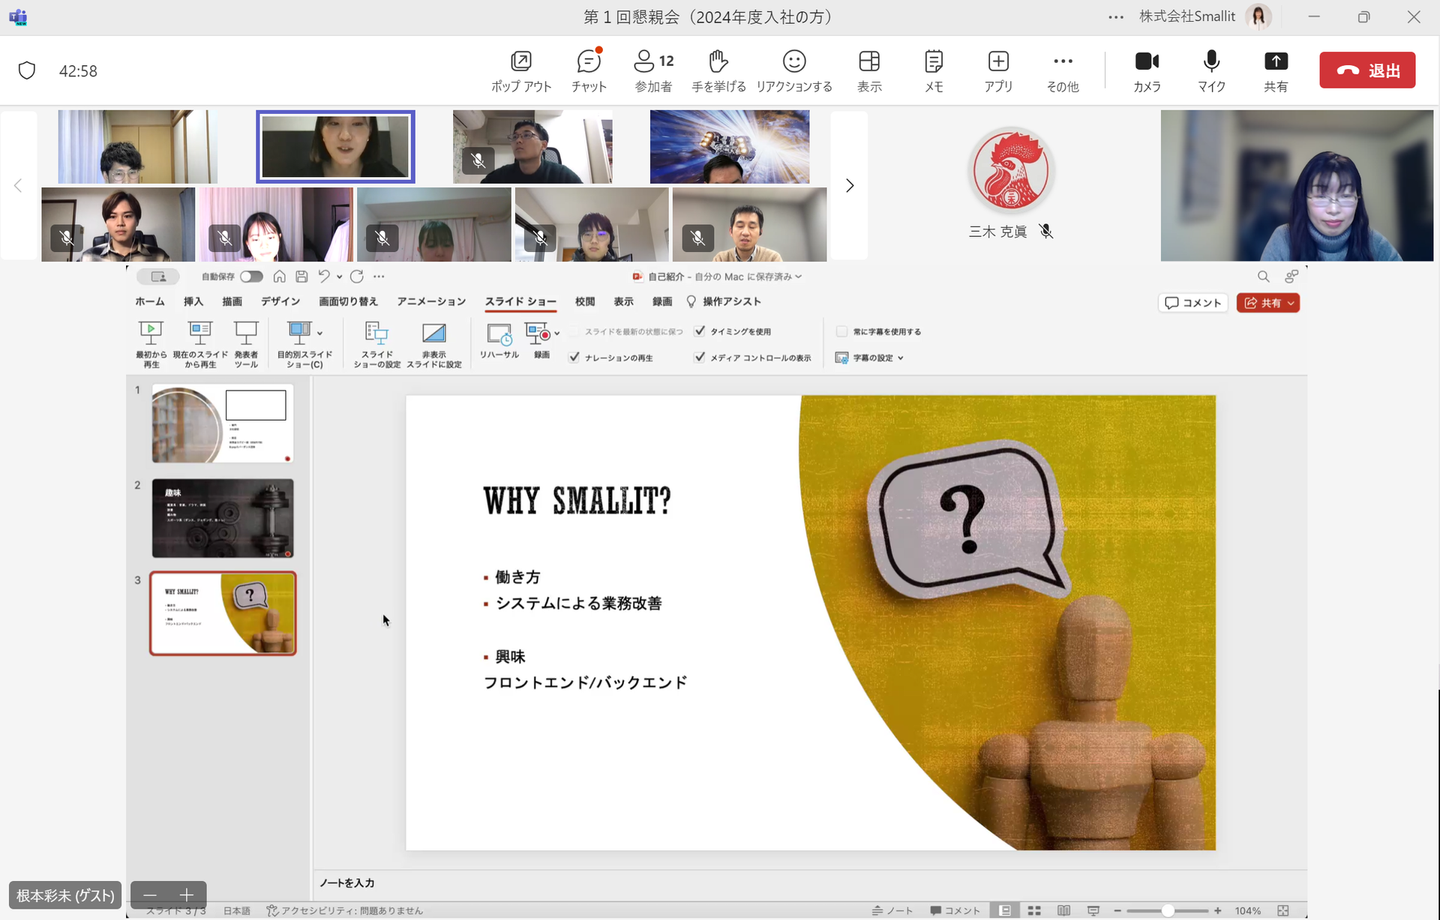Open the Teams chat panel

(589, 71)
